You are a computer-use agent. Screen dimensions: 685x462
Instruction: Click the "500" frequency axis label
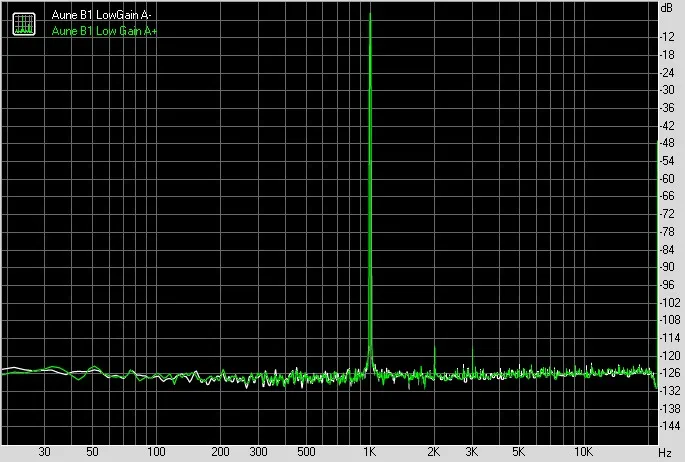point(306,452)
